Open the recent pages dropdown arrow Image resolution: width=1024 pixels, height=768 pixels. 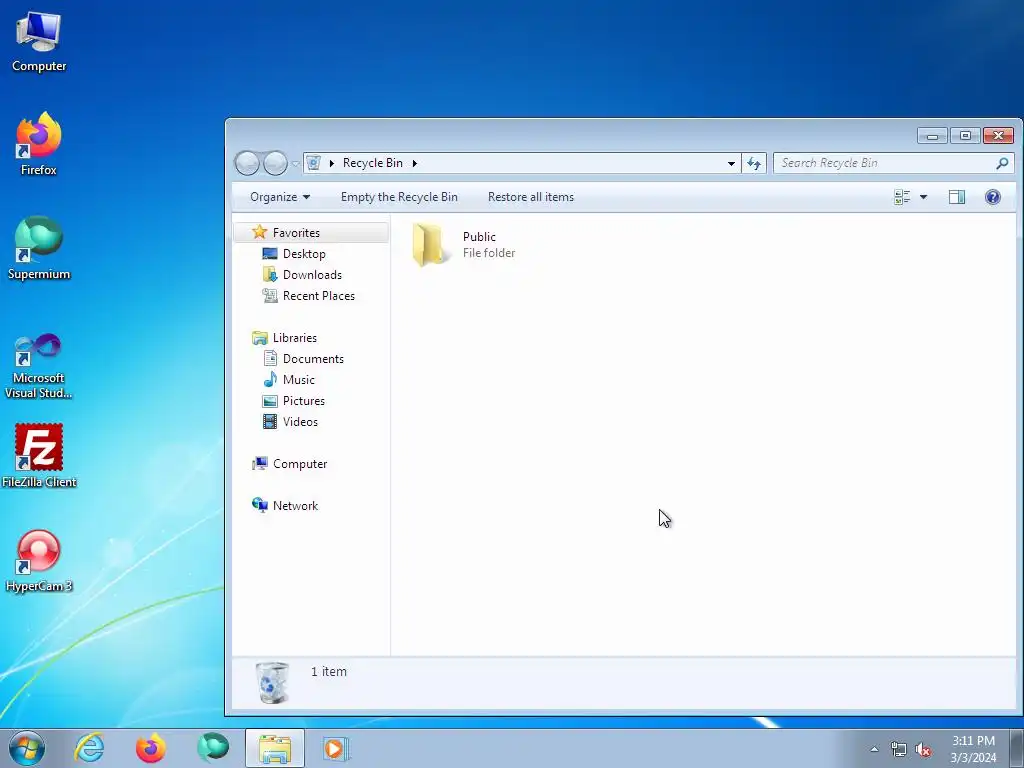point(295,163)
